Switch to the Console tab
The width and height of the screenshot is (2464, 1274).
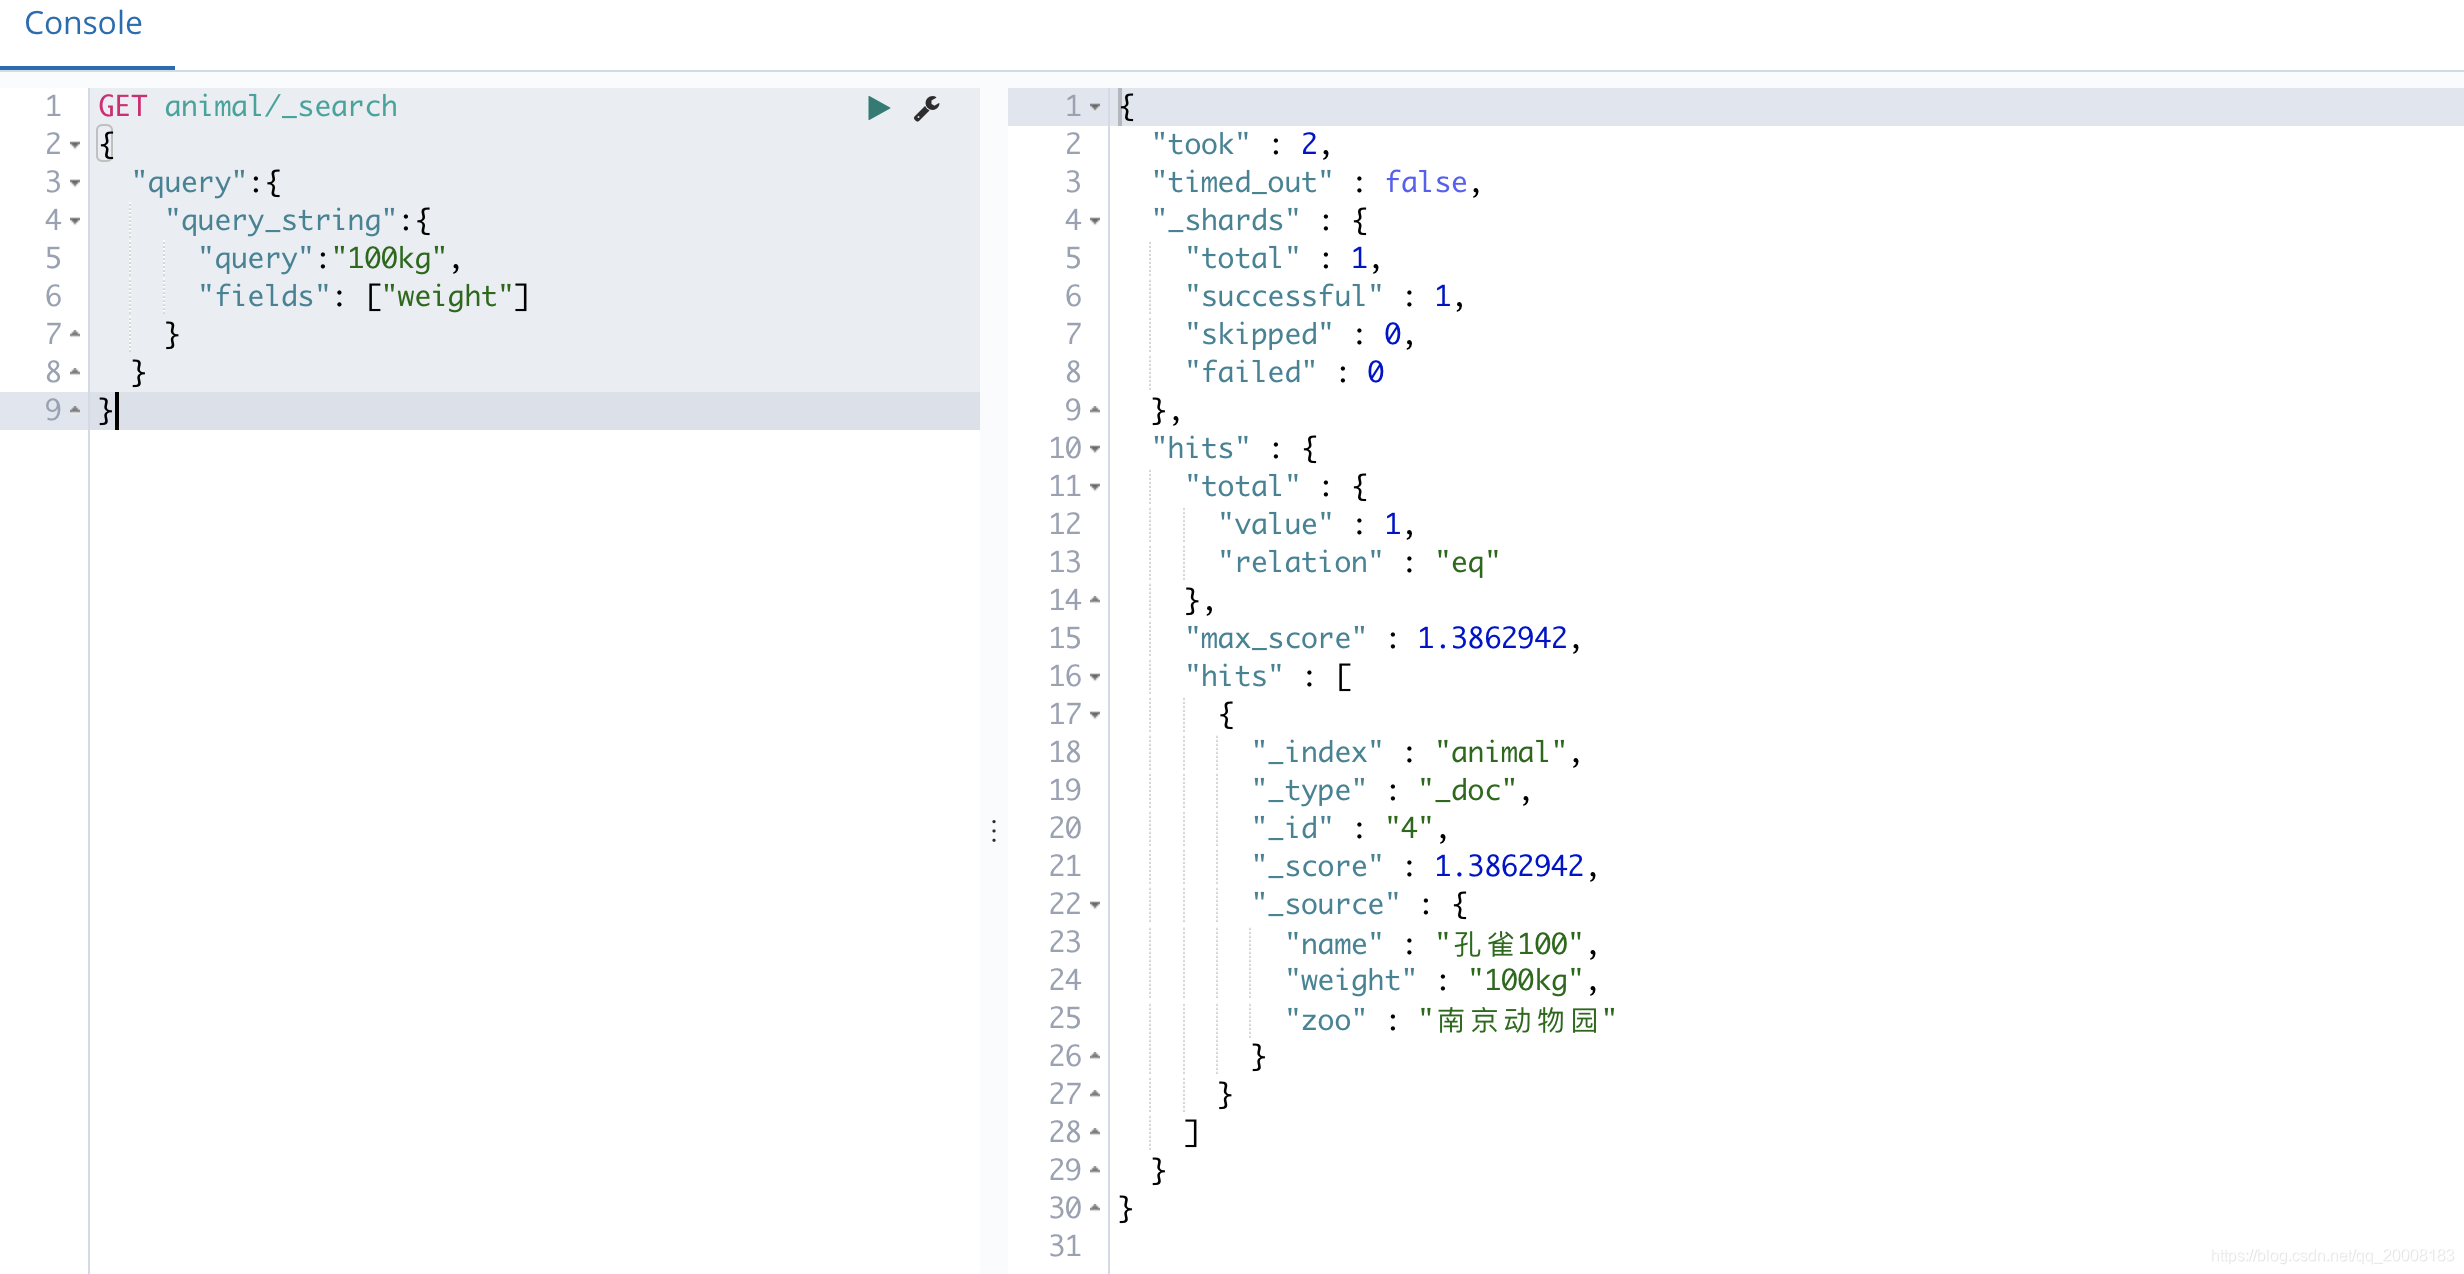pos(83,23)
